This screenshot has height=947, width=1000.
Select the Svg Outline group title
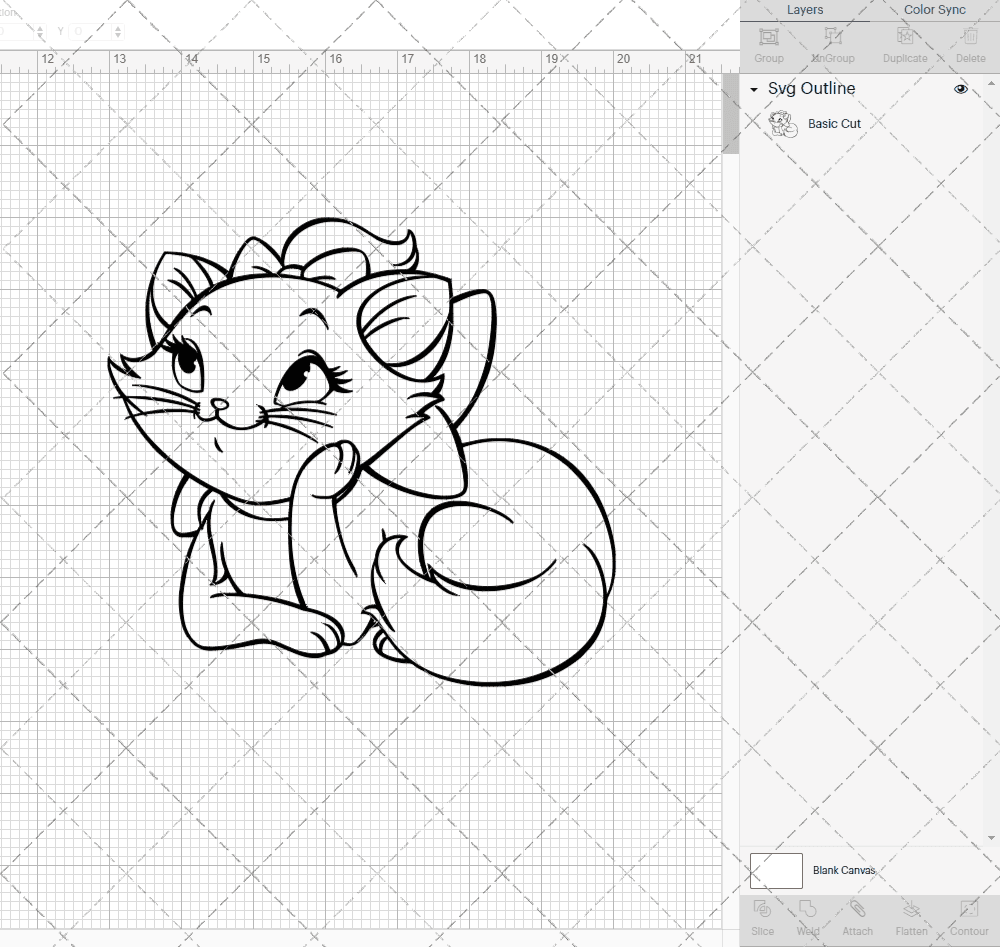pyautogui.click(x=811, y=89)
